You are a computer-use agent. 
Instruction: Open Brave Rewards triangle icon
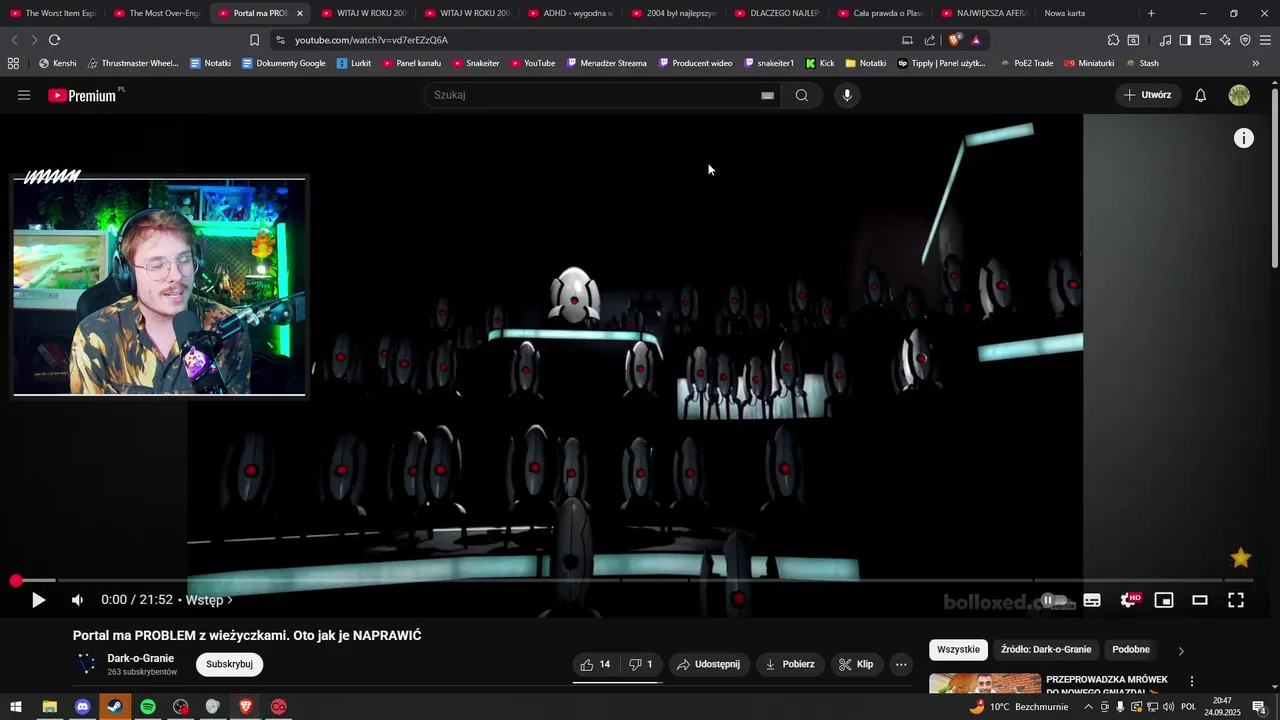(x=976, y=40)
